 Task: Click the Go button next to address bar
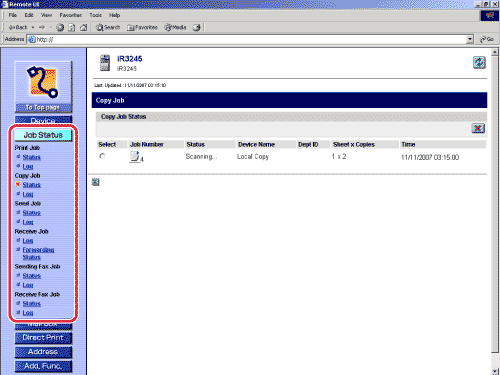click(487, 39)
